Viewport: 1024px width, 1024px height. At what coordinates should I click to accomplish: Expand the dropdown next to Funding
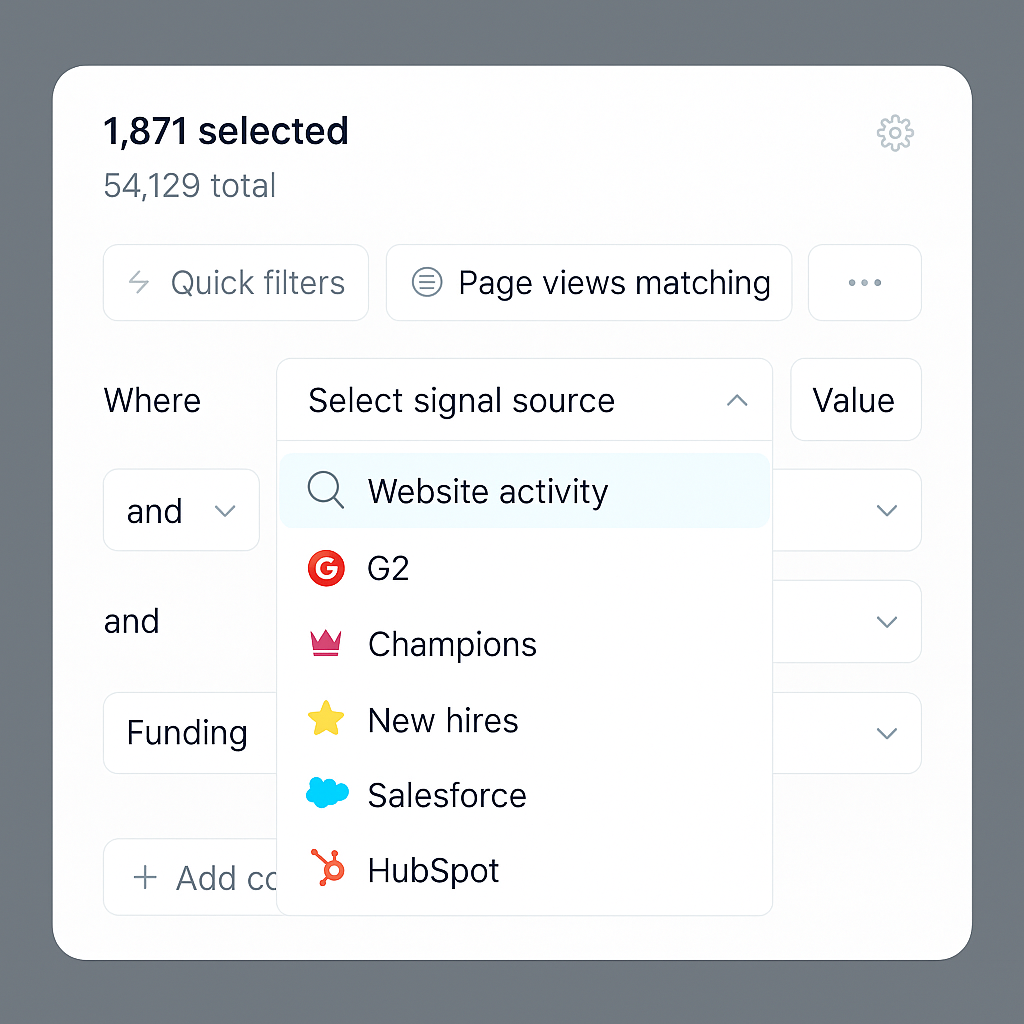886,733
